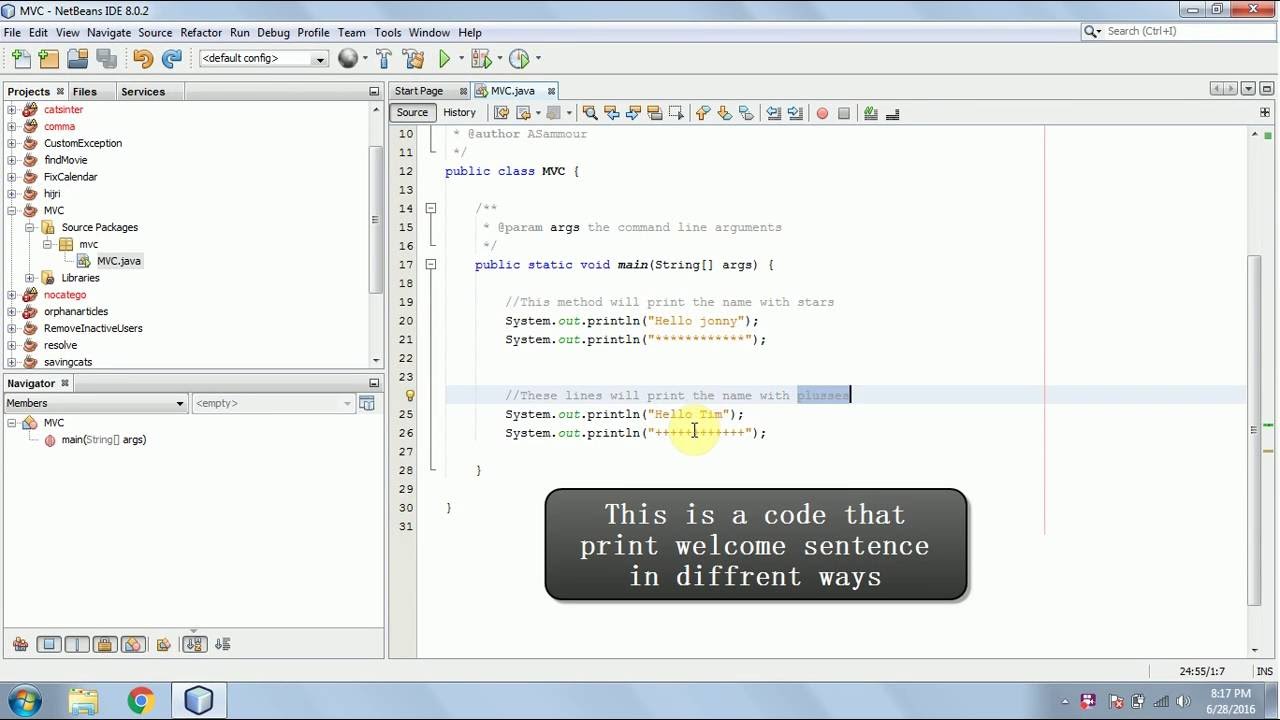Screen dimensions: 1280x720
Task: Open Profile Project dropdown arrow
Action: 537,59
